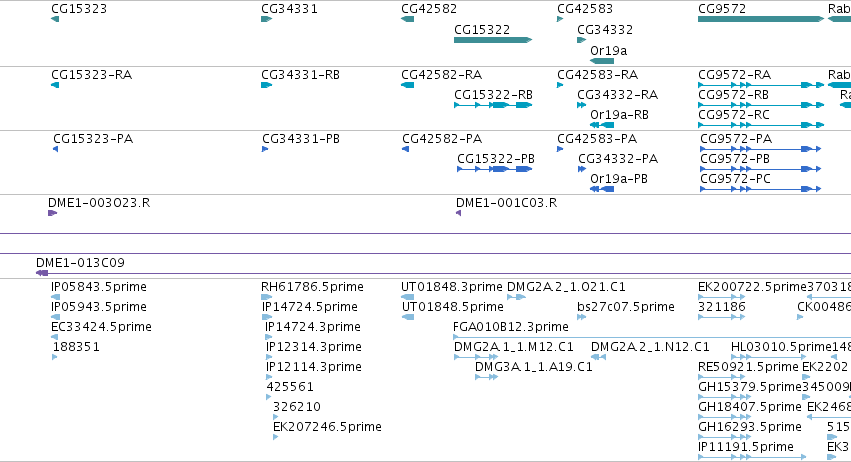Select the DMG3A.1_1.A19.C1 label
Screen dimensions: 851x462
pos(534,367)
